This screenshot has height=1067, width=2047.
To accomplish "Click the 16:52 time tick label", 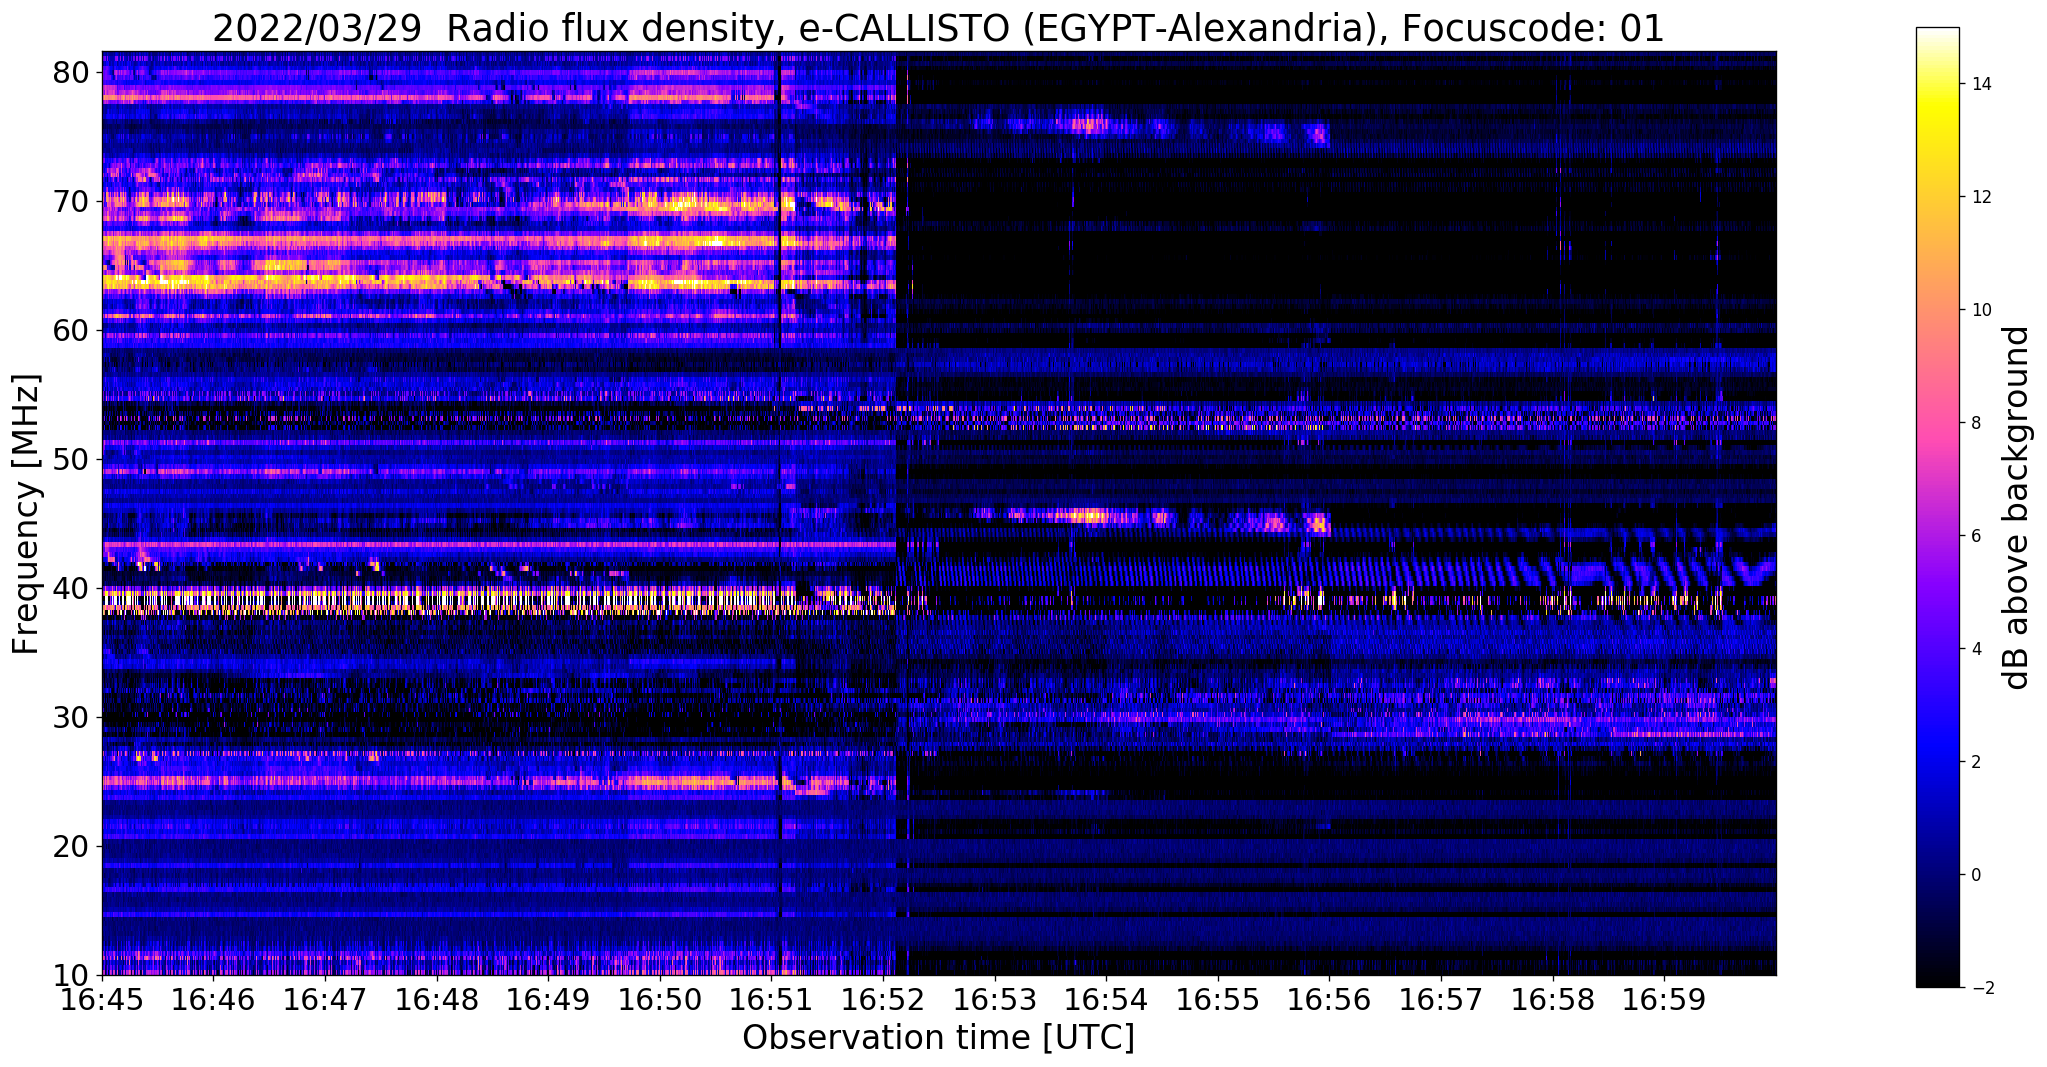I will pos(883,999).
